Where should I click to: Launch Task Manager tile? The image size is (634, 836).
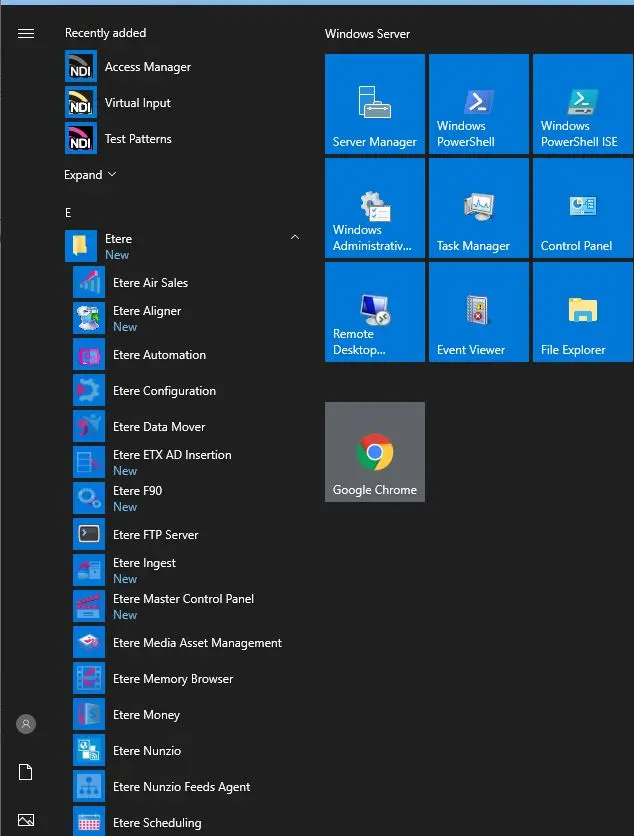coord(479,208)
